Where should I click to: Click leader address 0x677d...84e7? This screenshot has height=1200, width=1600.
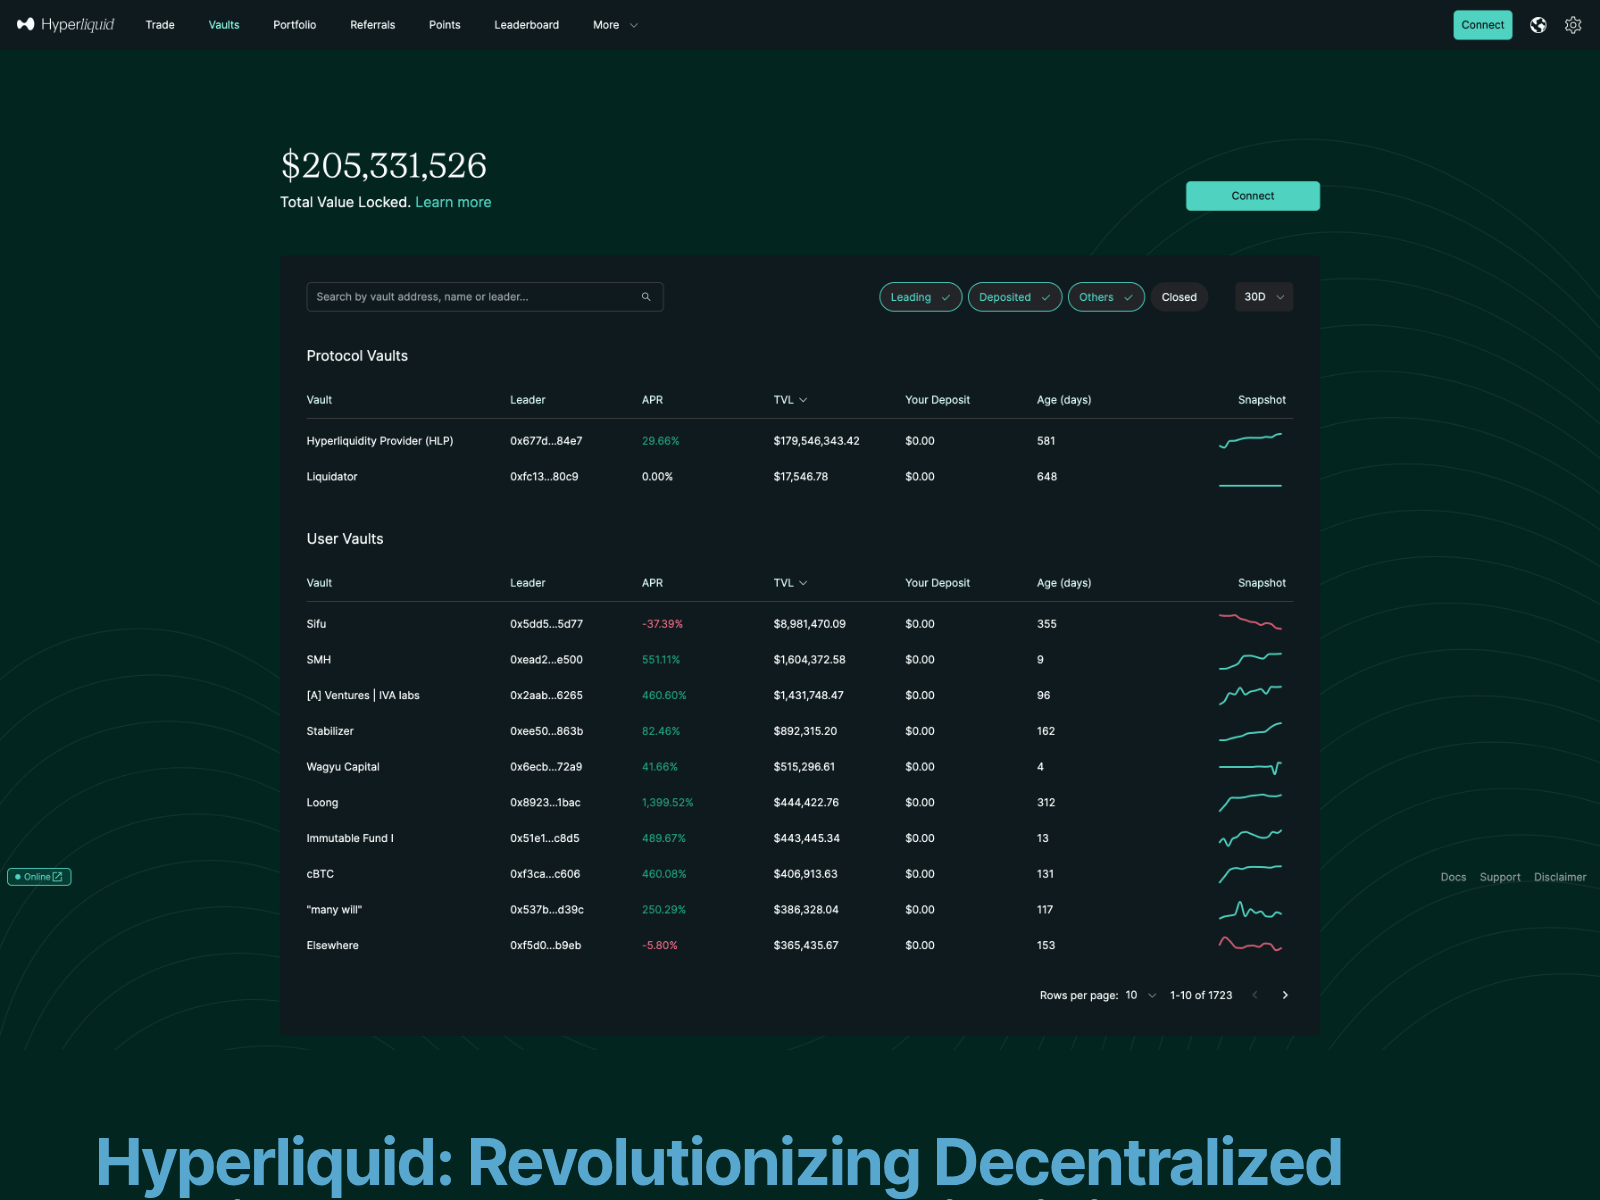pyautogui.click(x=546, y=441)
